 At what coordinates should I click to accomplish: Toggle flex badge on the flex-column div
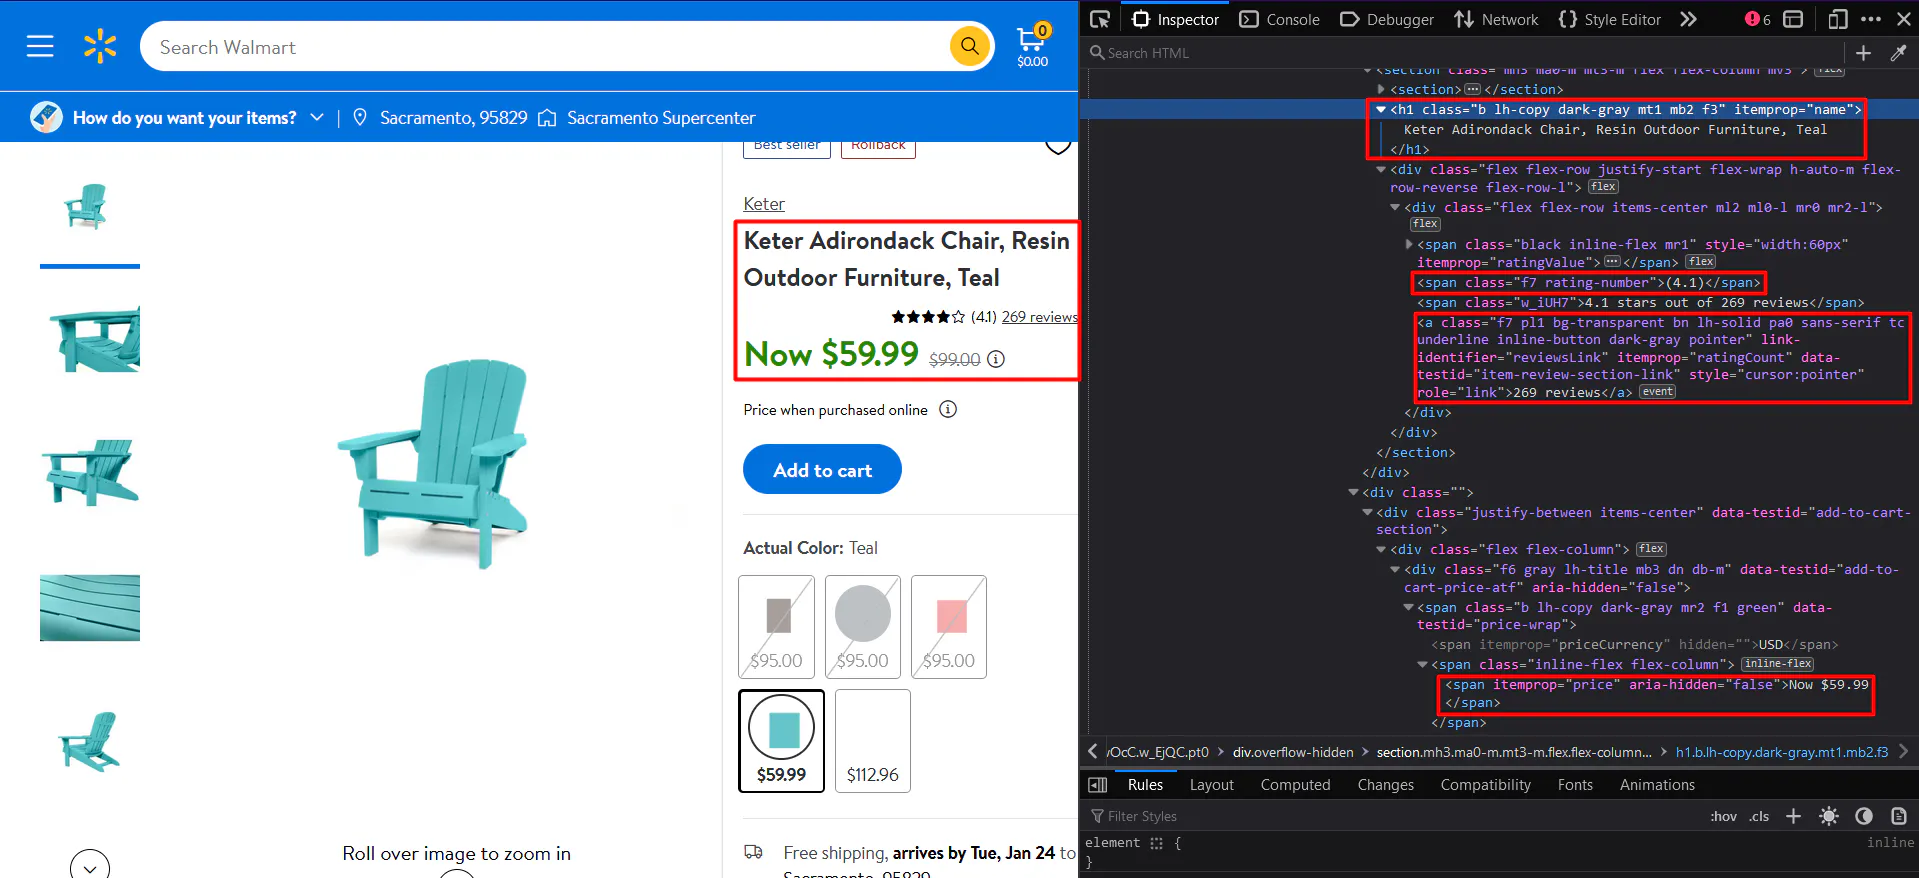click(1651, 549)
